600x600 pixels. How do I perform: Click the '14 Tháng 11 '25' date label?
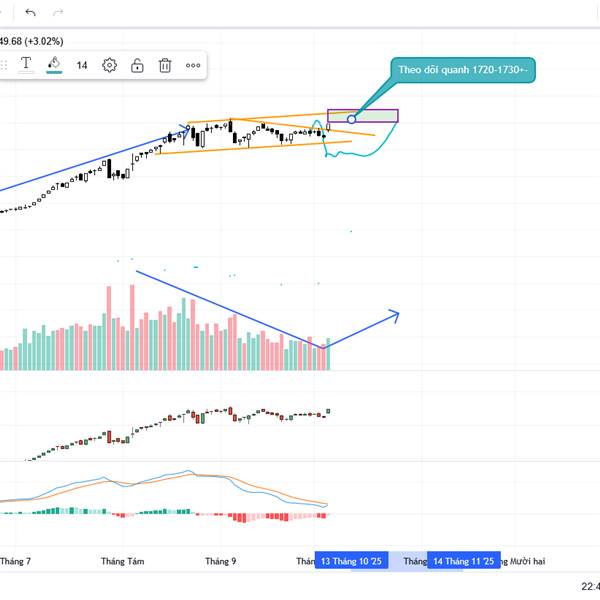coord(463,562)
